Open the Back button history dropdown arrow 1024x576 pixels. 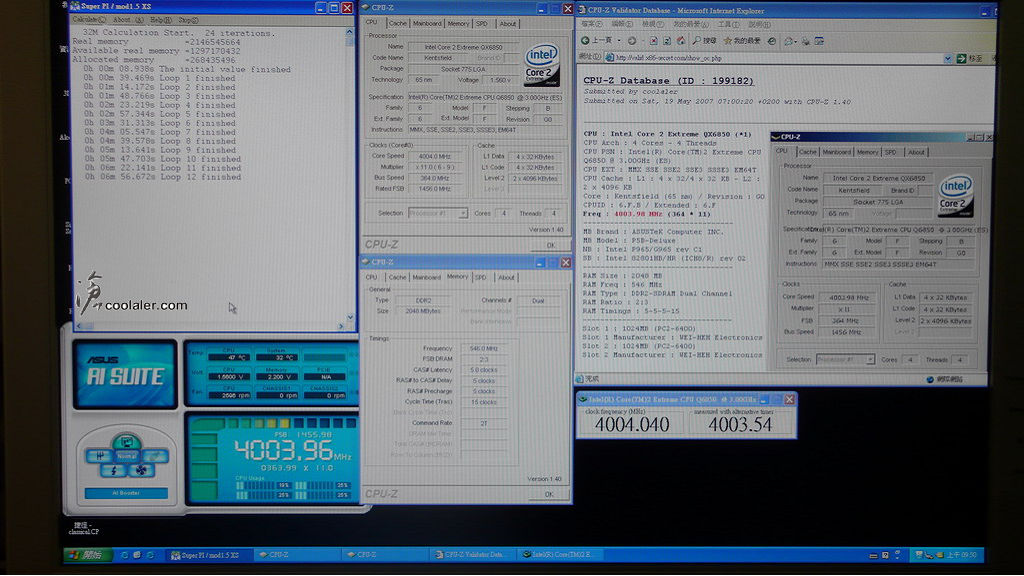click(x=618, y=40)
